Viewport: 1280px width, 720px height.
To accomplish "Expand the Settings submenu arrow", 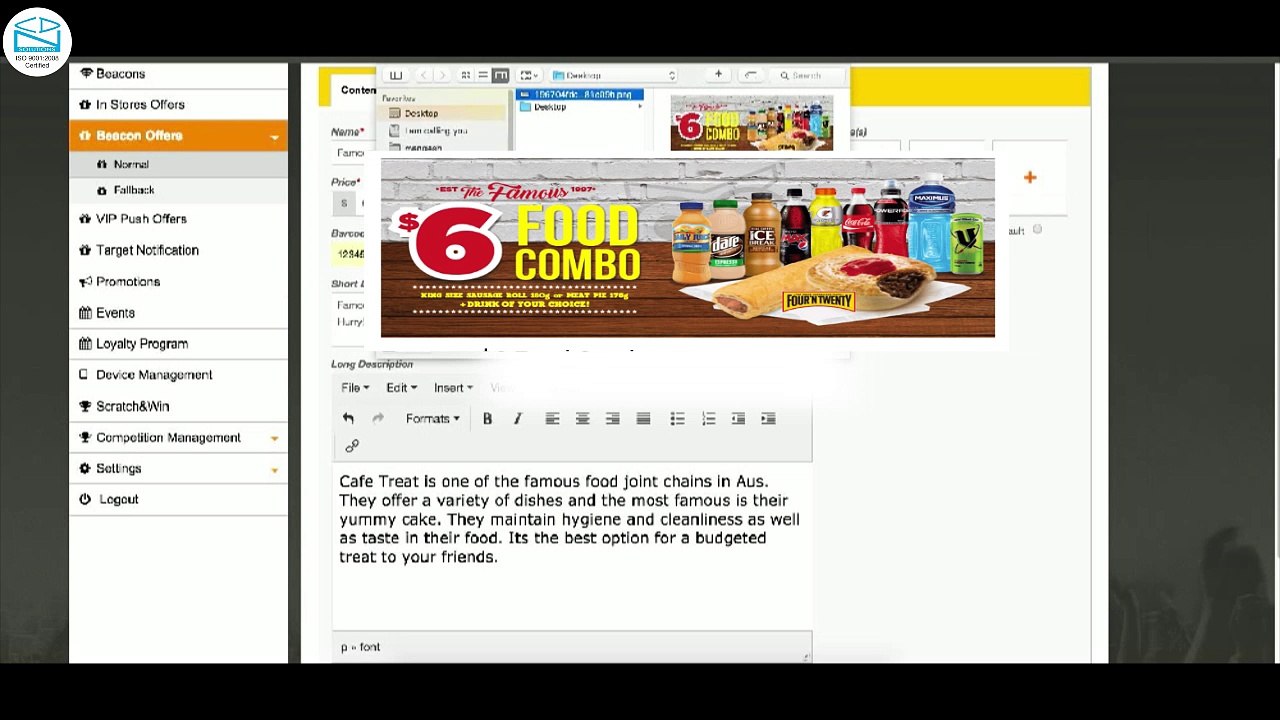I will tap(274, 469).
